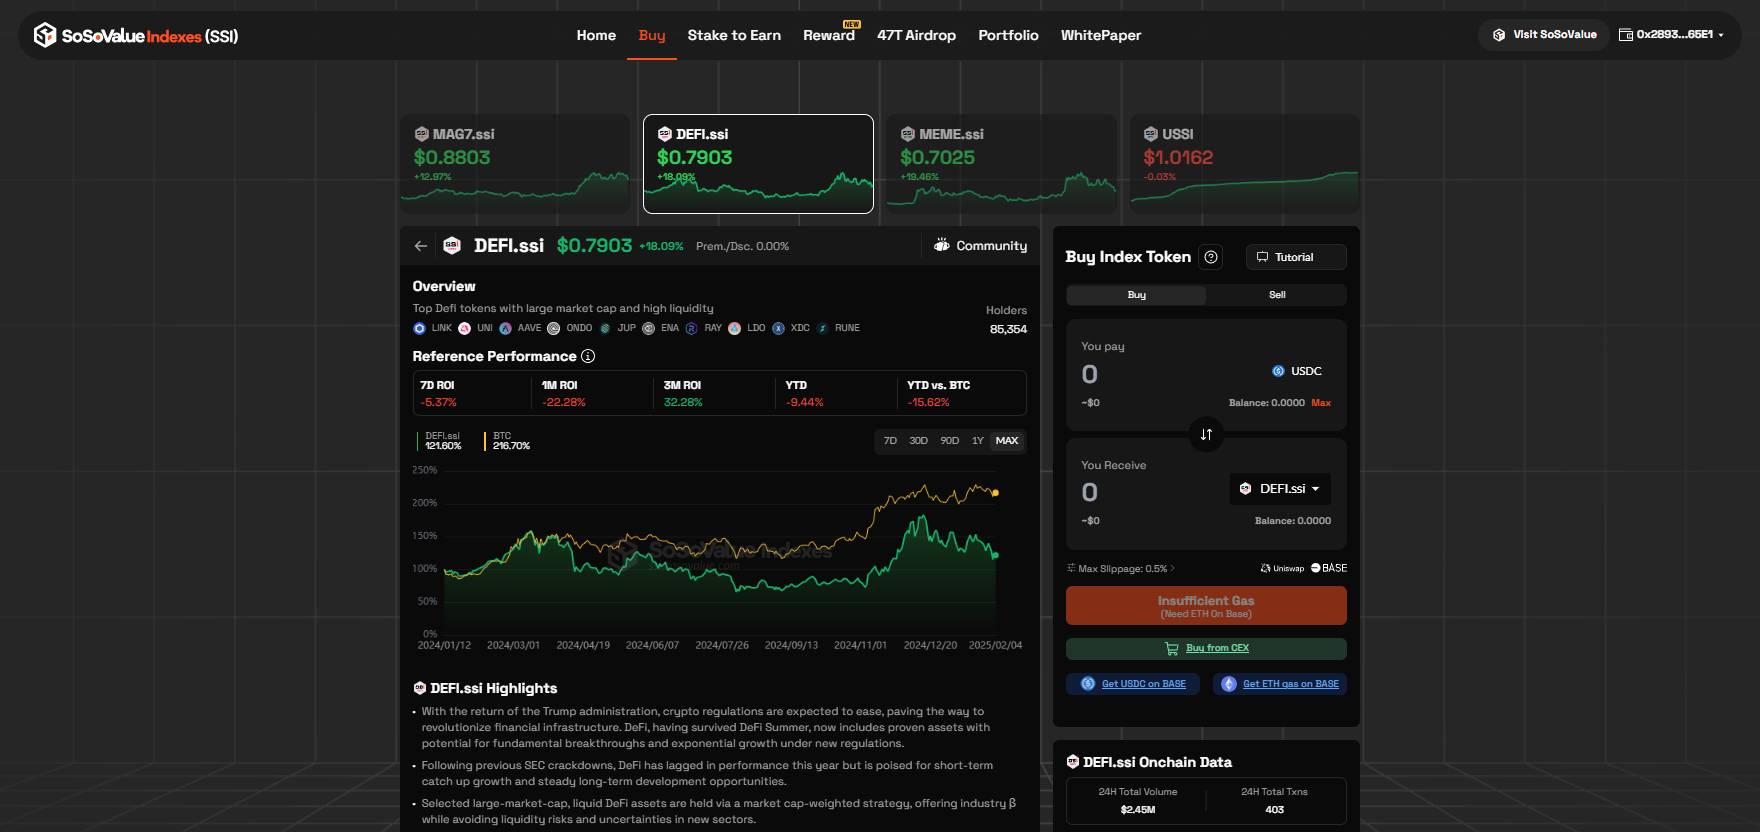Click the Uniswap label
Screen dimensions: 1760x832
pos(1282,568)
